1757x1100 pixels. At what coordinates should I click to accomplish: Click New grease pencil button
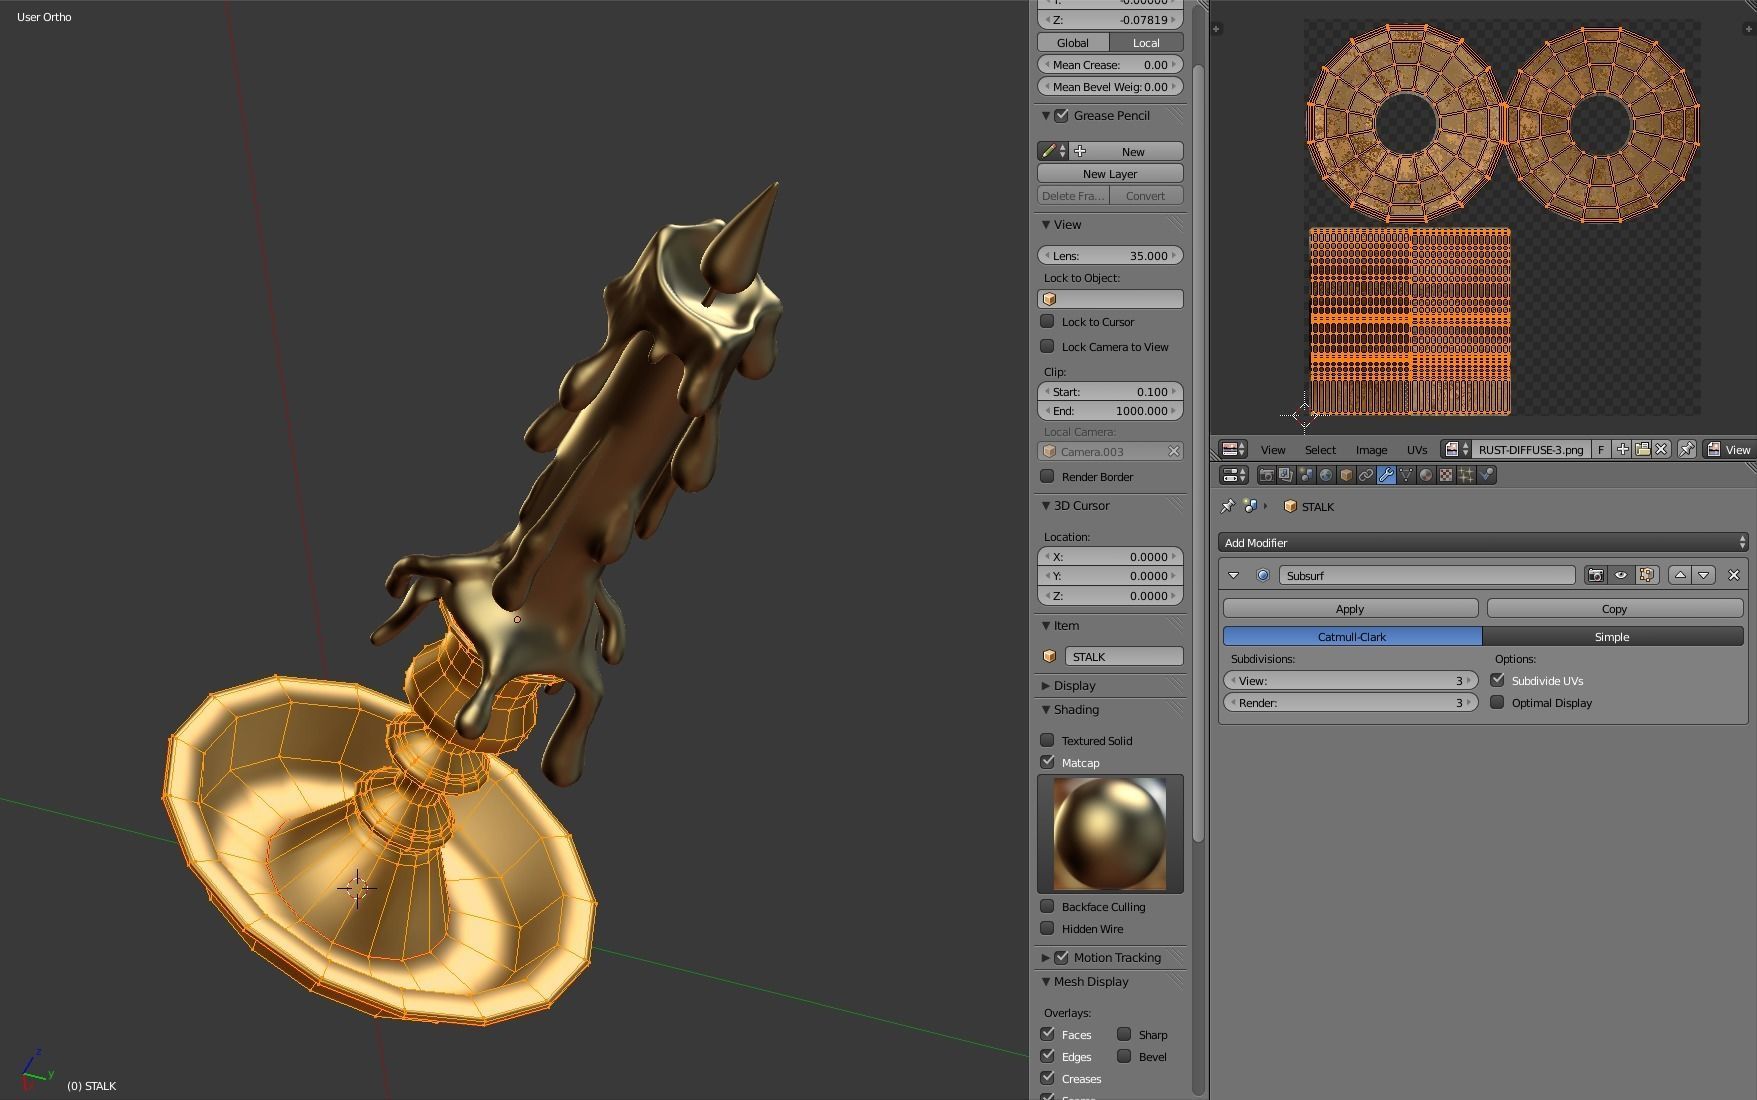[x=1127, y=151]
